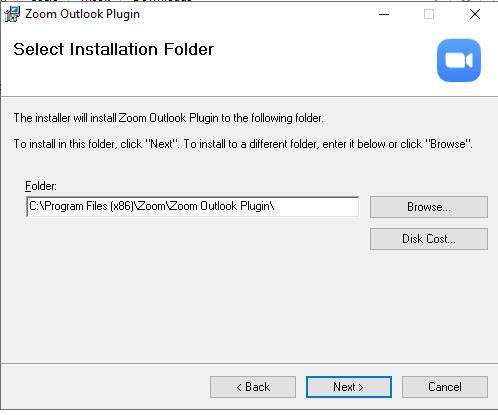
Task: Click the To install in this folder instruction text
Action: (243, 144)
